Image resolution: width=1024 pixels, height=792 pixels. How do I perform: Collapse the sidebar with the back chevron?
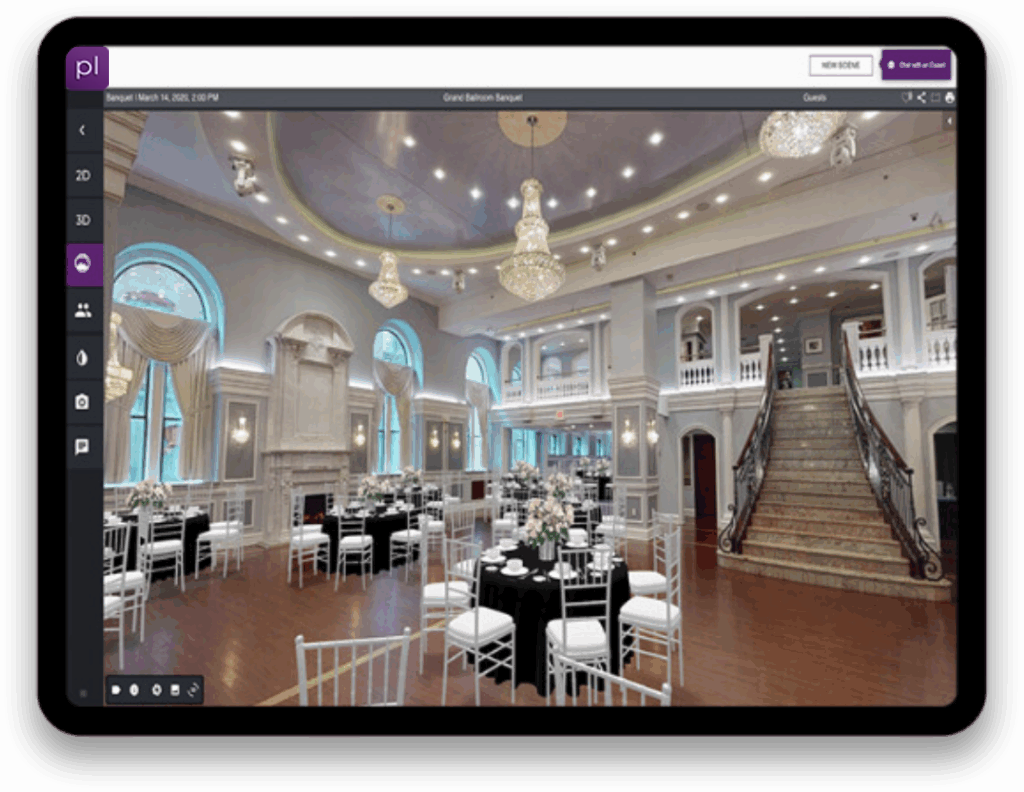point(83,130)
